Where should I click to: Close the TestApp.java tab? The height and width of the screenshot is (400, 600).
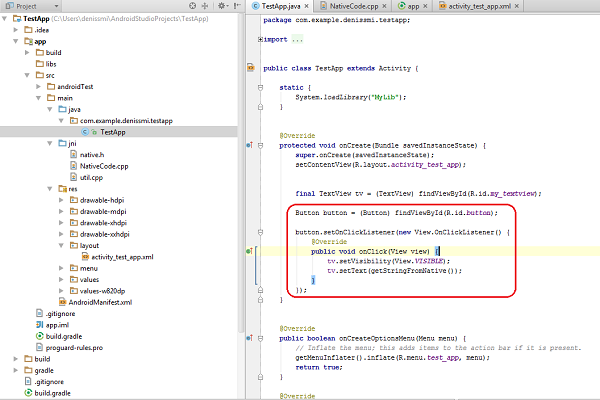307,6
